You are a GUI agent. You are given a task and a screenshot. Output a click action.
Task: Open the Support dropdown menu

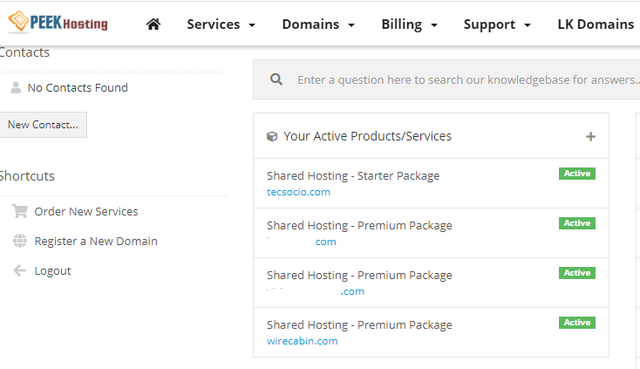497,24
